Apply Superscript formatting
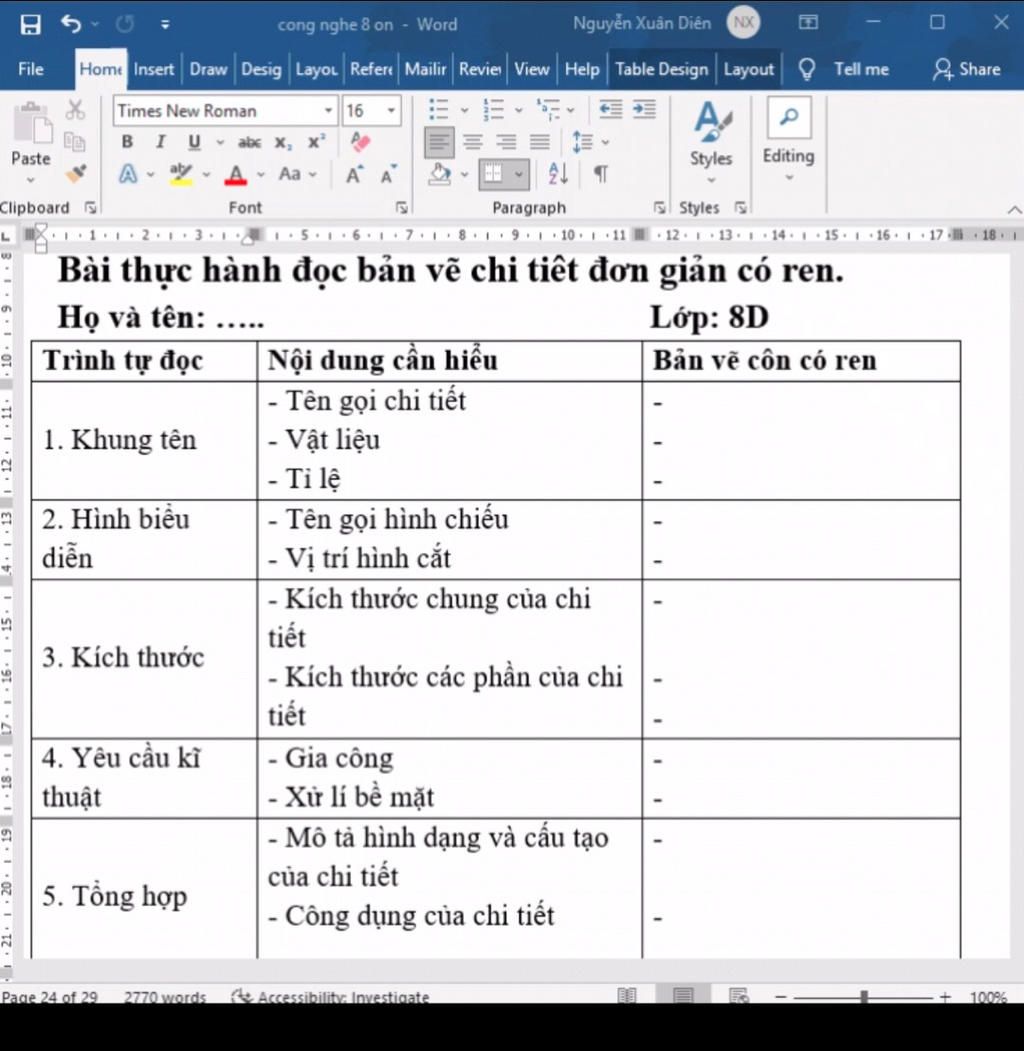The height and width of the screenshot is (1051, 1024). [x=316, y=142]
